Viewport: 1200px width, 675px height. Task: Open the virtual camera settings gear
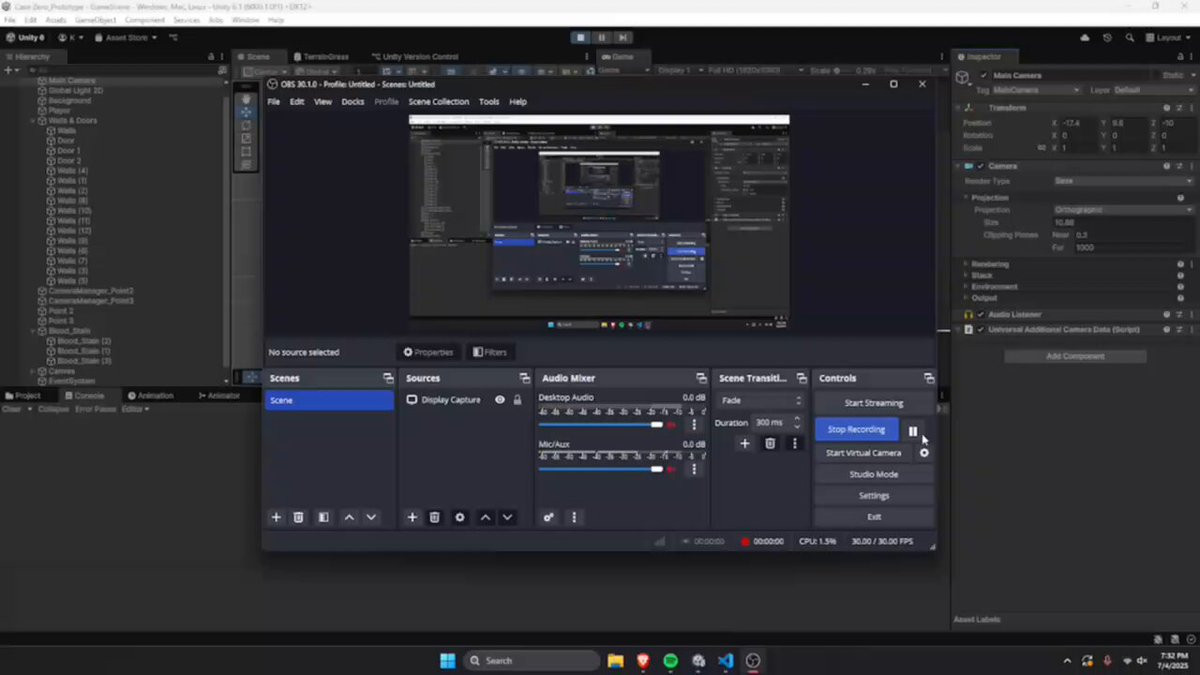pyautogui.click(x=924, y=453)
